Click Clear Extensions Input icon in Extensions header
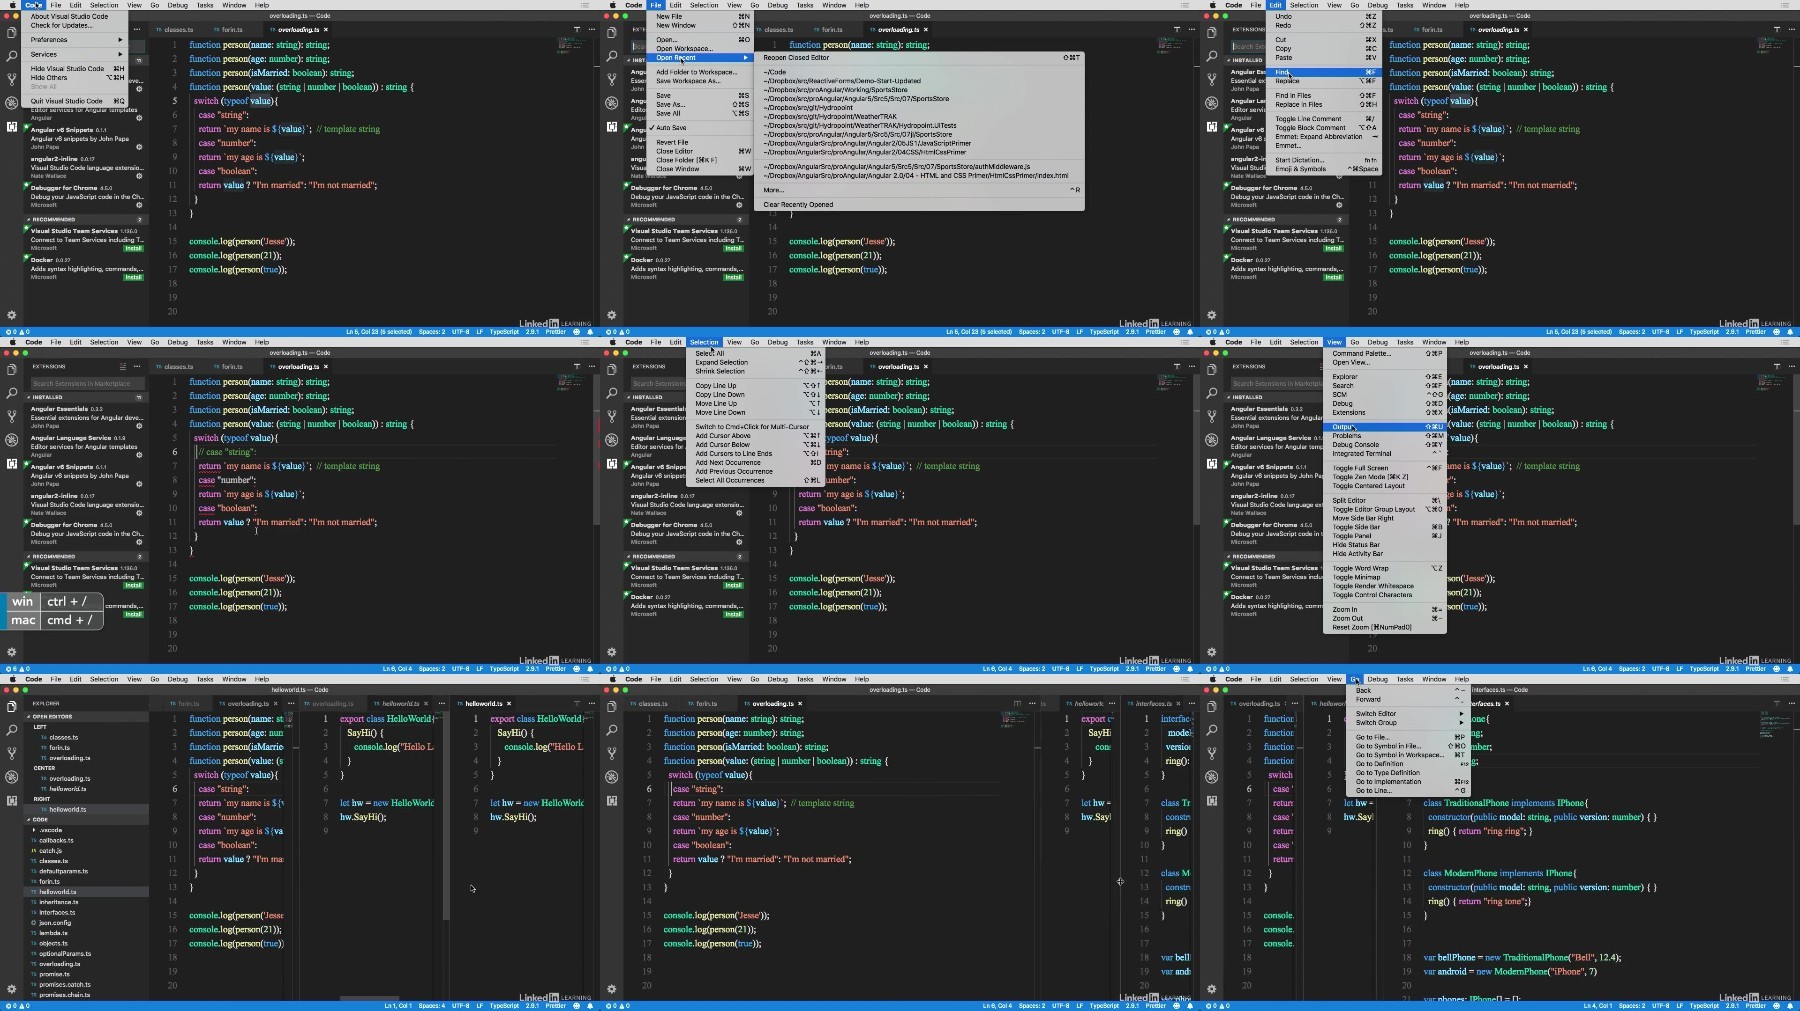 pyautogui.click(x=122, y=366)
